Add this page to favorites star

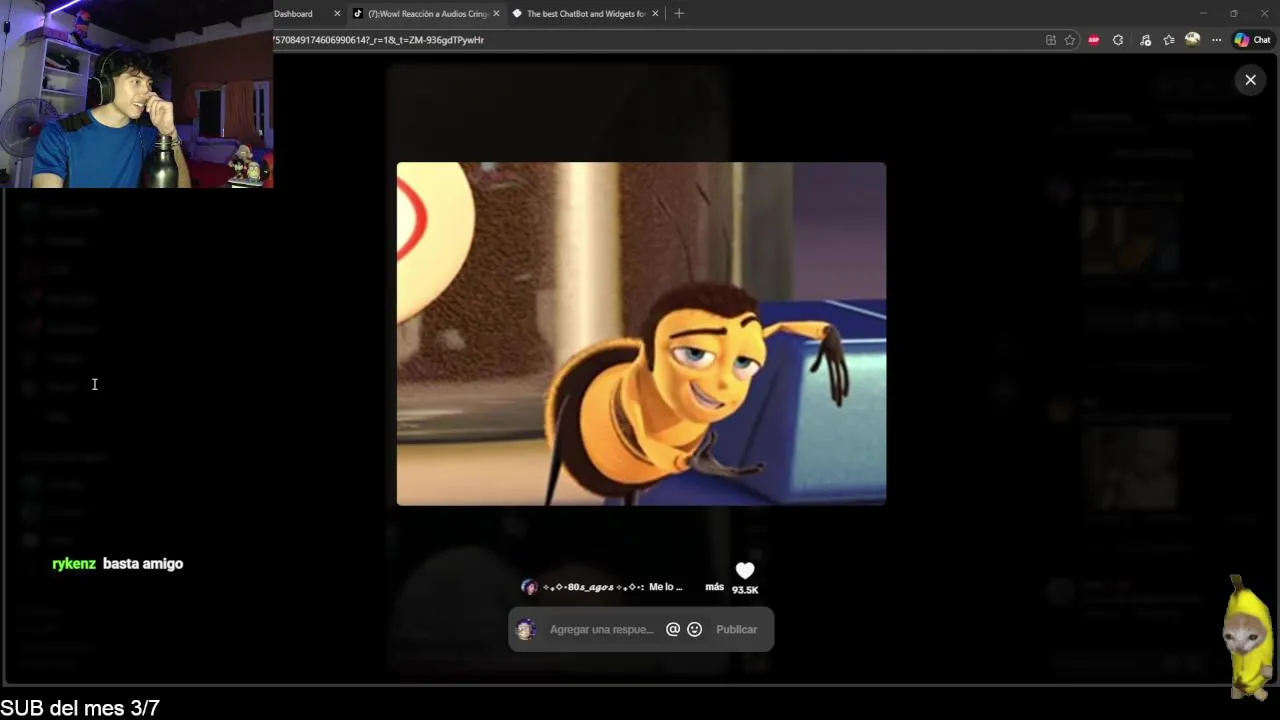pos(1070,40)
